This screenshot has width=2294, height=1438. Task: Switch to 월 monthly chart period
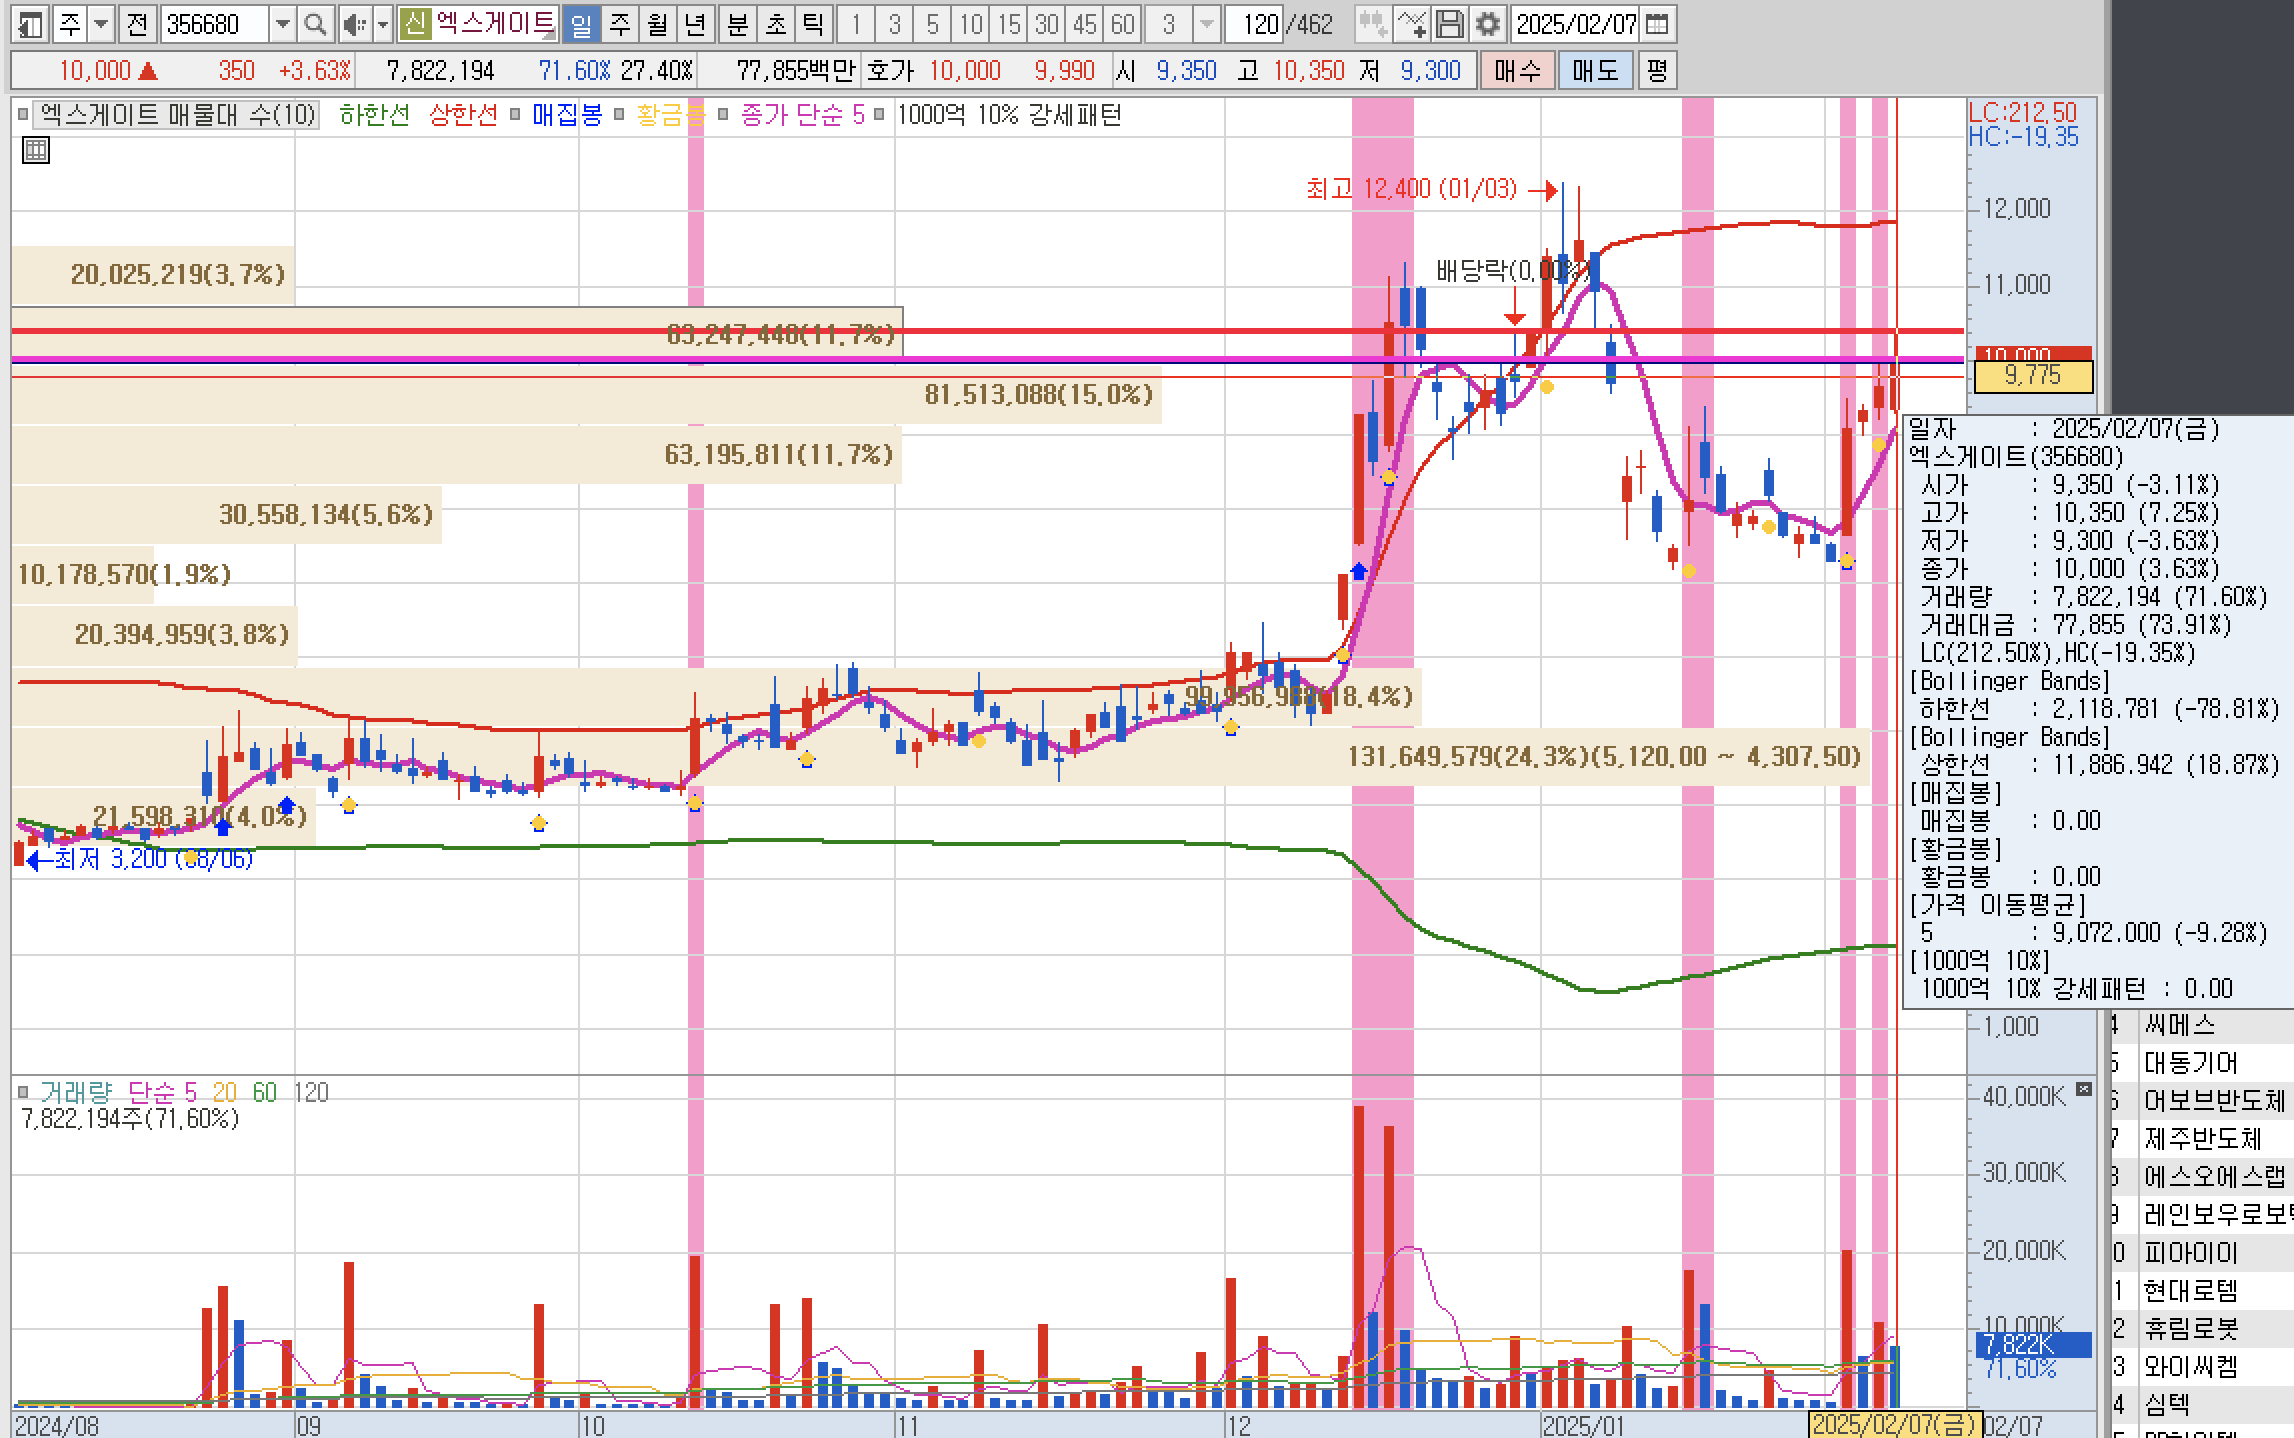point(657,24)
